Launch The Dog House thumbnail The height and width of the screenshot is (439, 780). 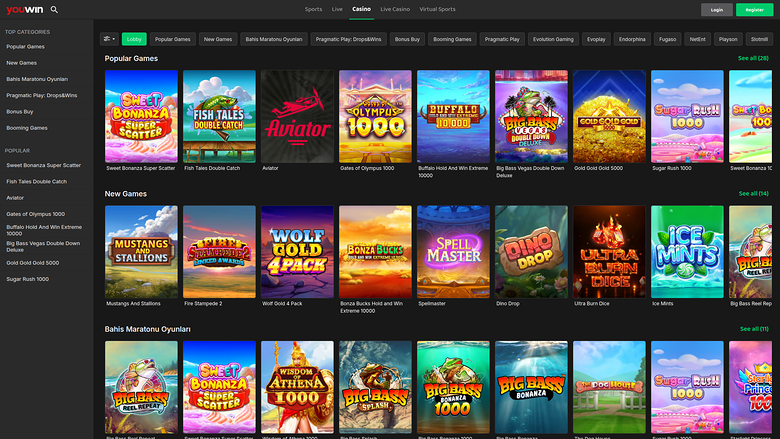(x=609, y=387)
